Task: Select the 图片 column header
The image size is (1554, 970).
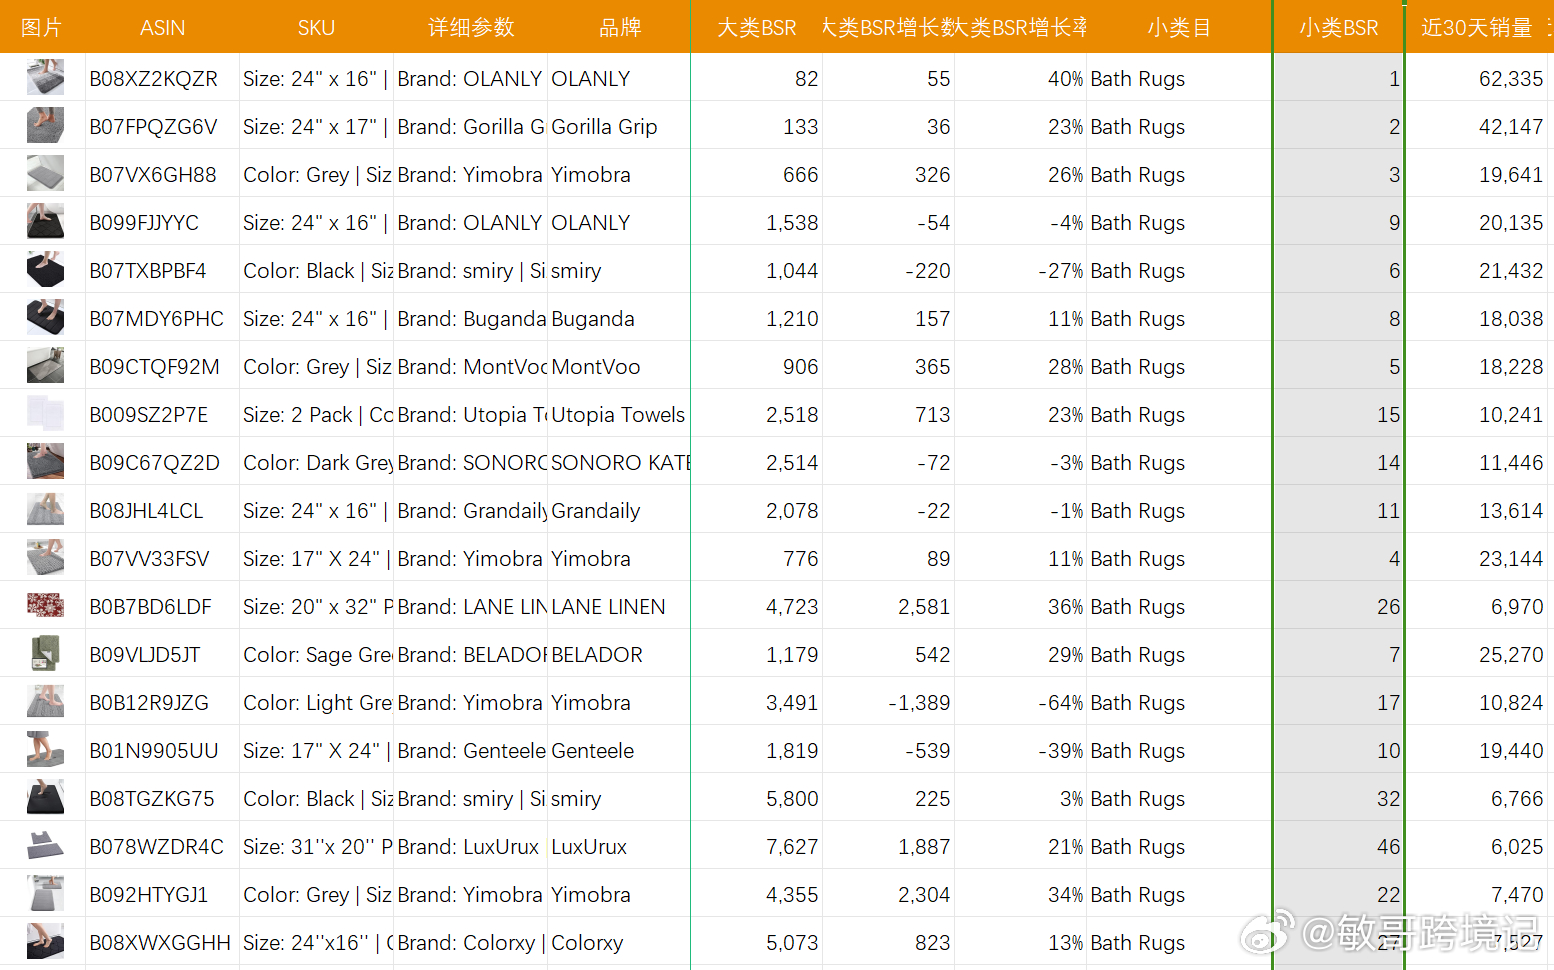Action: tap(42, 27)
